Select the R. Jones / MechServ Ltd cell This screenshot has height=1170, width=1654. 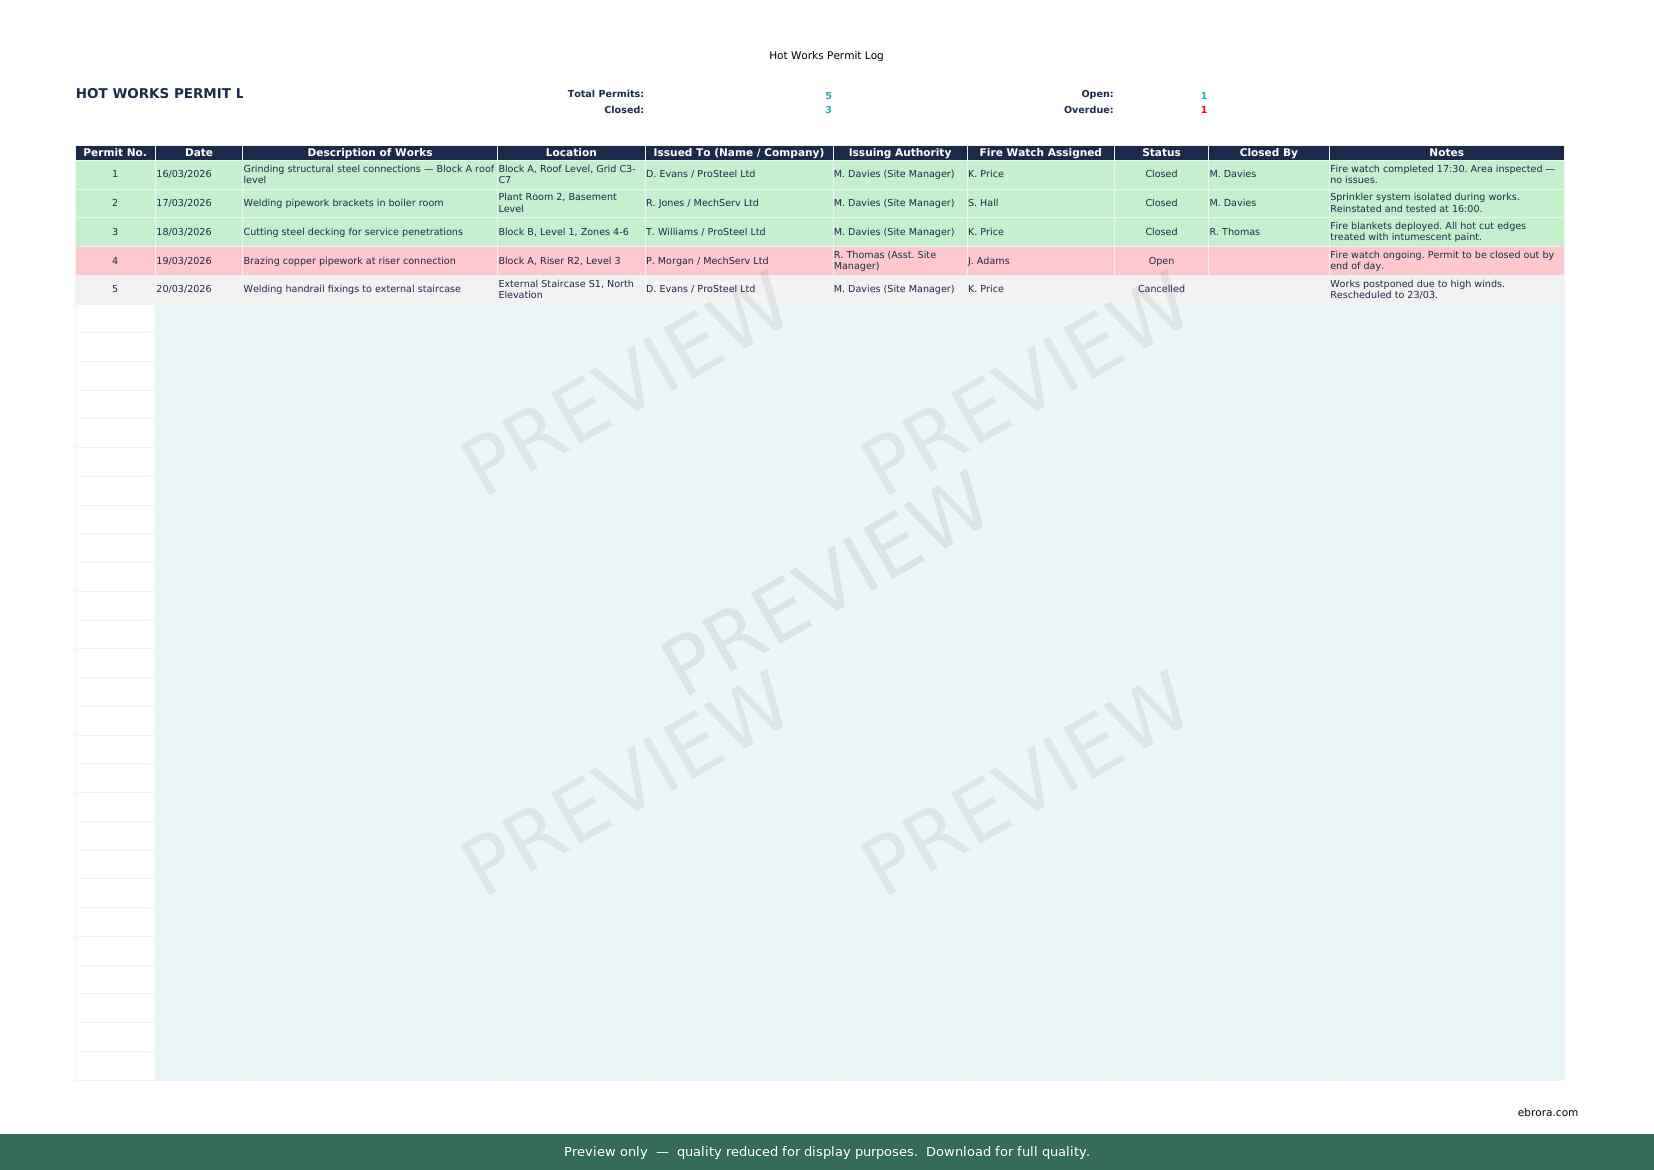tap(702, 203)
